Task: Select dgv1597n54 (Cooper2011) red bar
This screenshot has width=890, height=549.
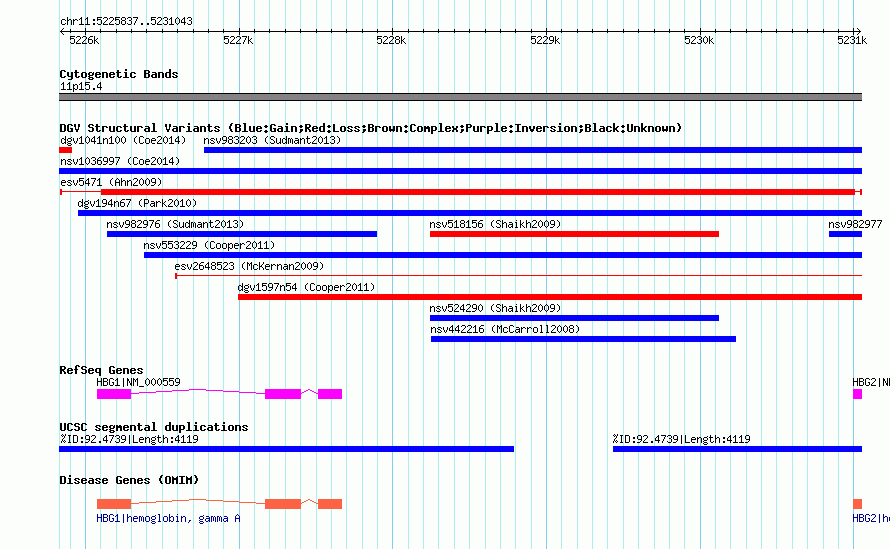Action: coord(550,297)
